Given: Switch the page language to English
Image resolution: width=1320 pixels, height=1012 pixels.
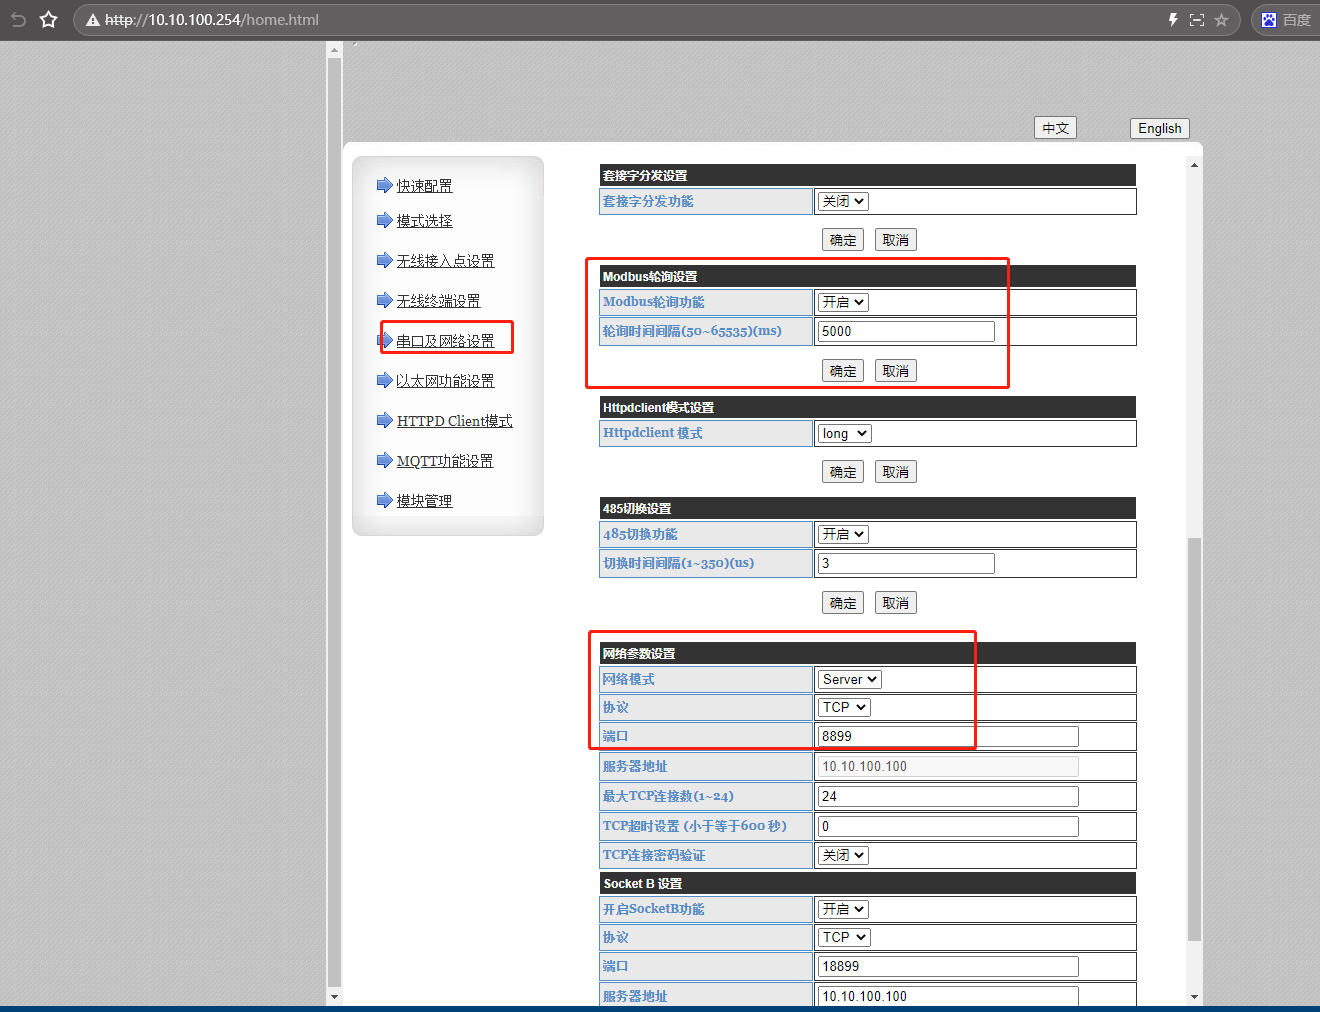Looking at the screenshot, I should click(x=1159, y=128).
